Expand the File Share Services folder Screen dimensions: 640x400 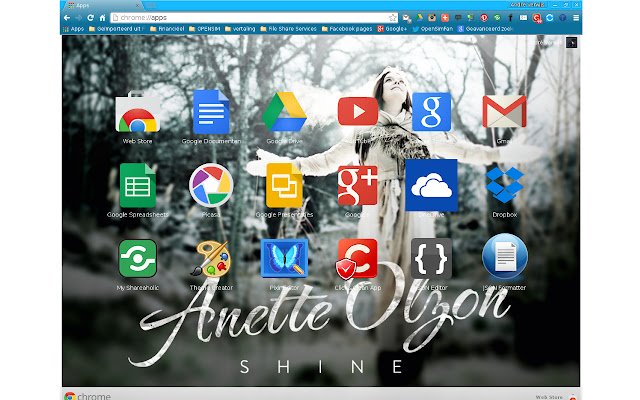289,29
